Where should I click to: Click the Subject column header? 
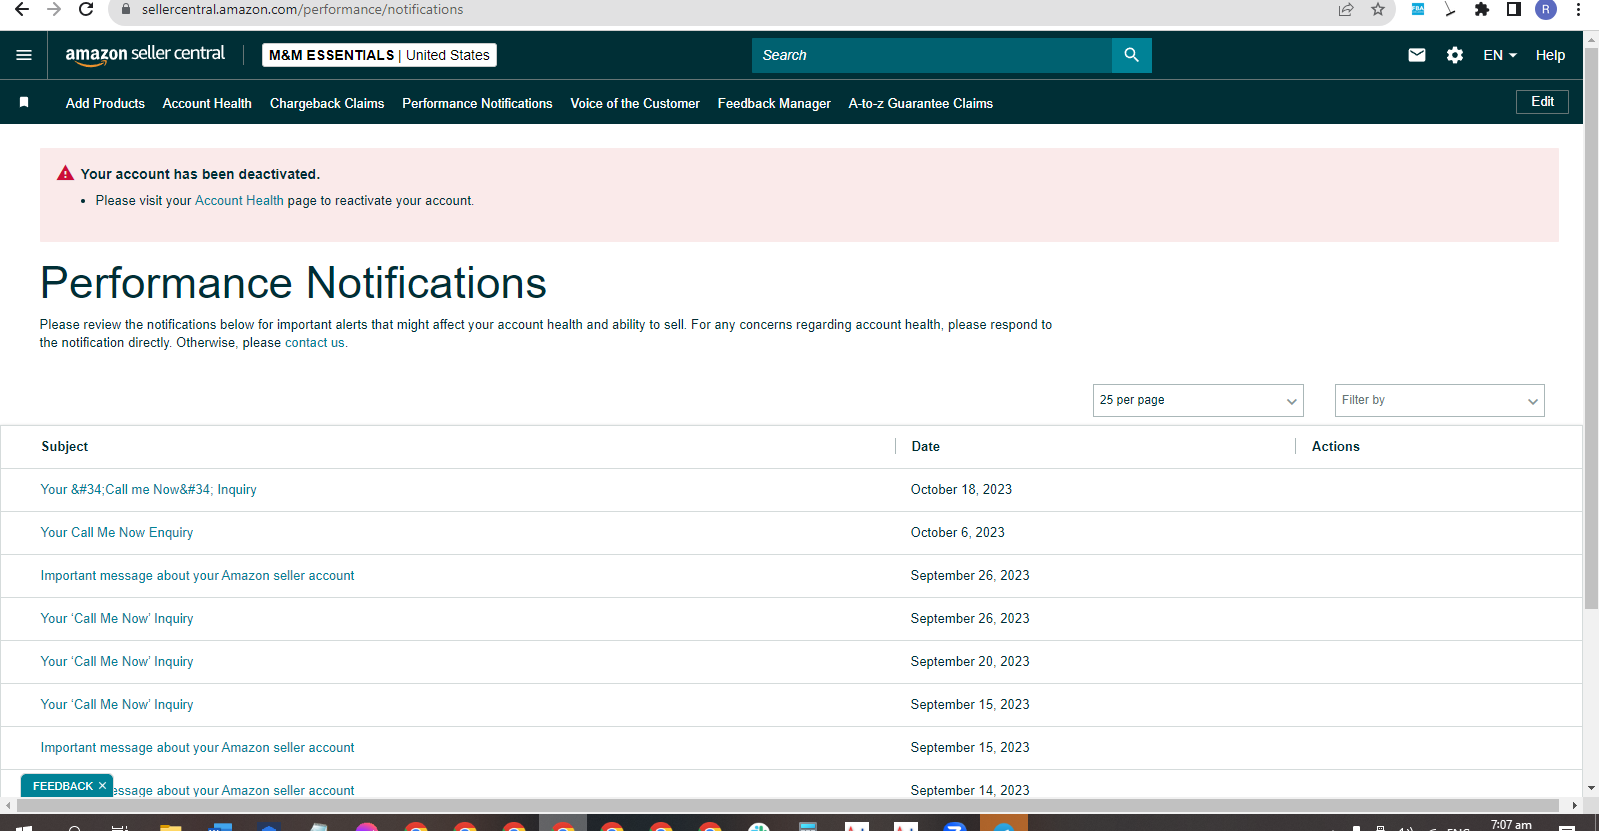tap(65, 446)
